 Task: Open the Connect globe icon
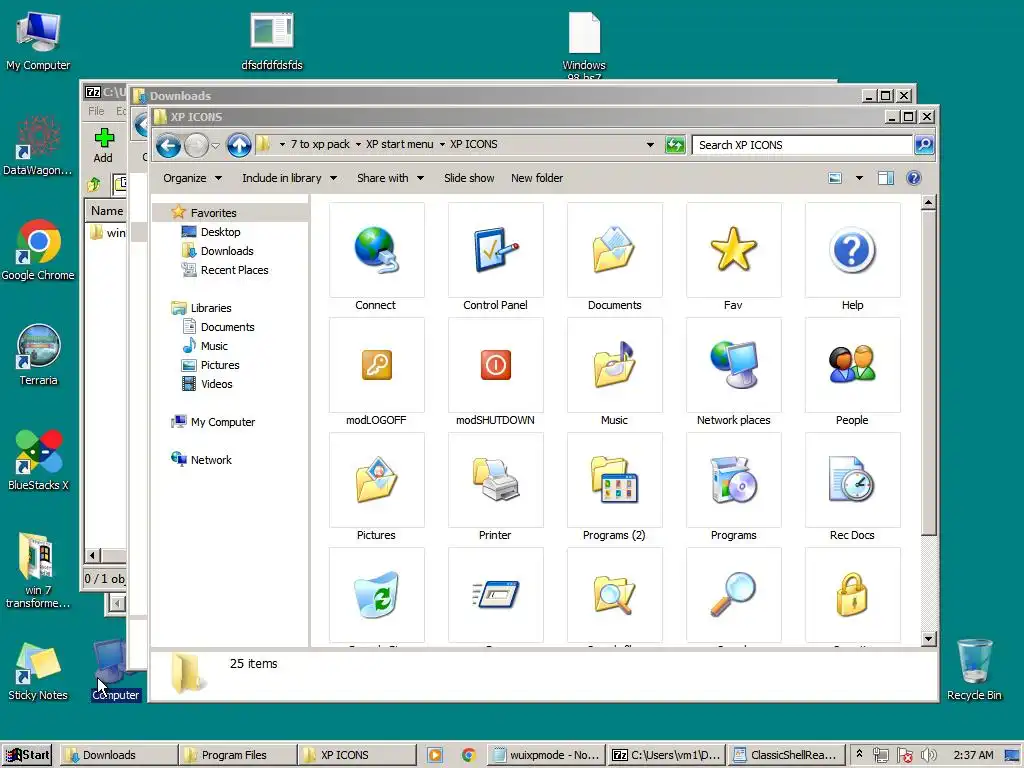point(376,250)
